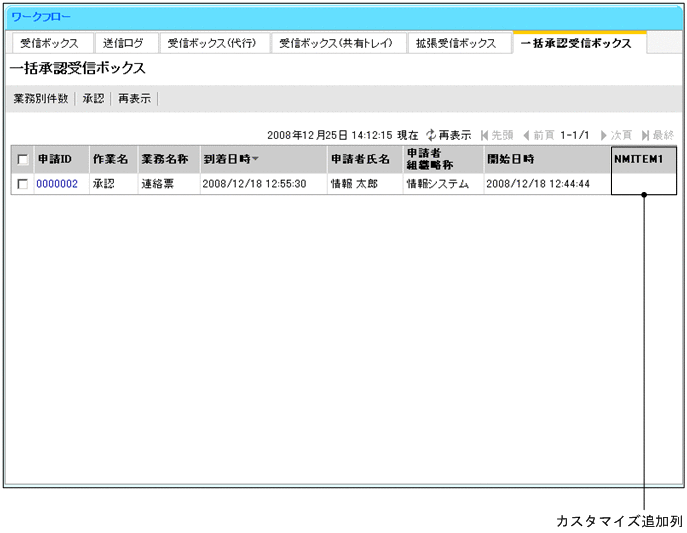Click the refresh icon beside 再表示 in pager
The image size is (687, 533).
(431, 134)
